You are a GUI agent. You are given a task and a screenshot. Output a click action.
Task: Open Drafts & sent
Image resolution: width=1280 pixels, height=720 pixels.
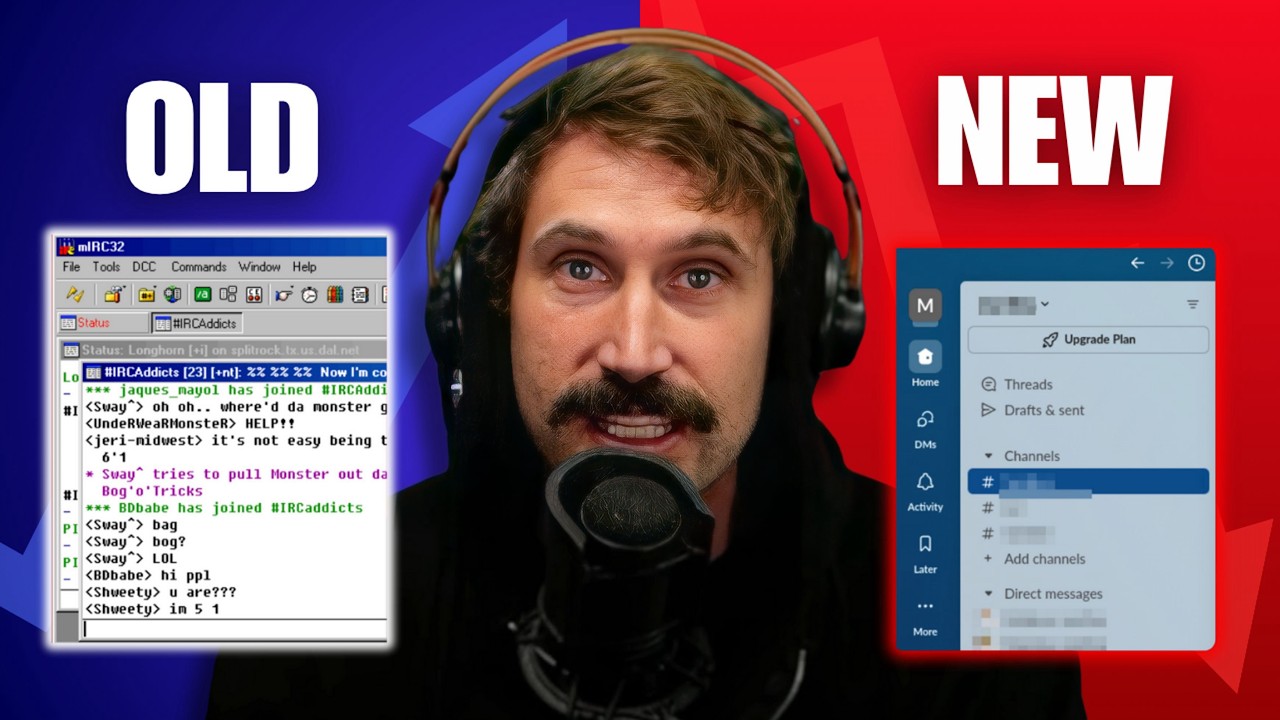1032,410
